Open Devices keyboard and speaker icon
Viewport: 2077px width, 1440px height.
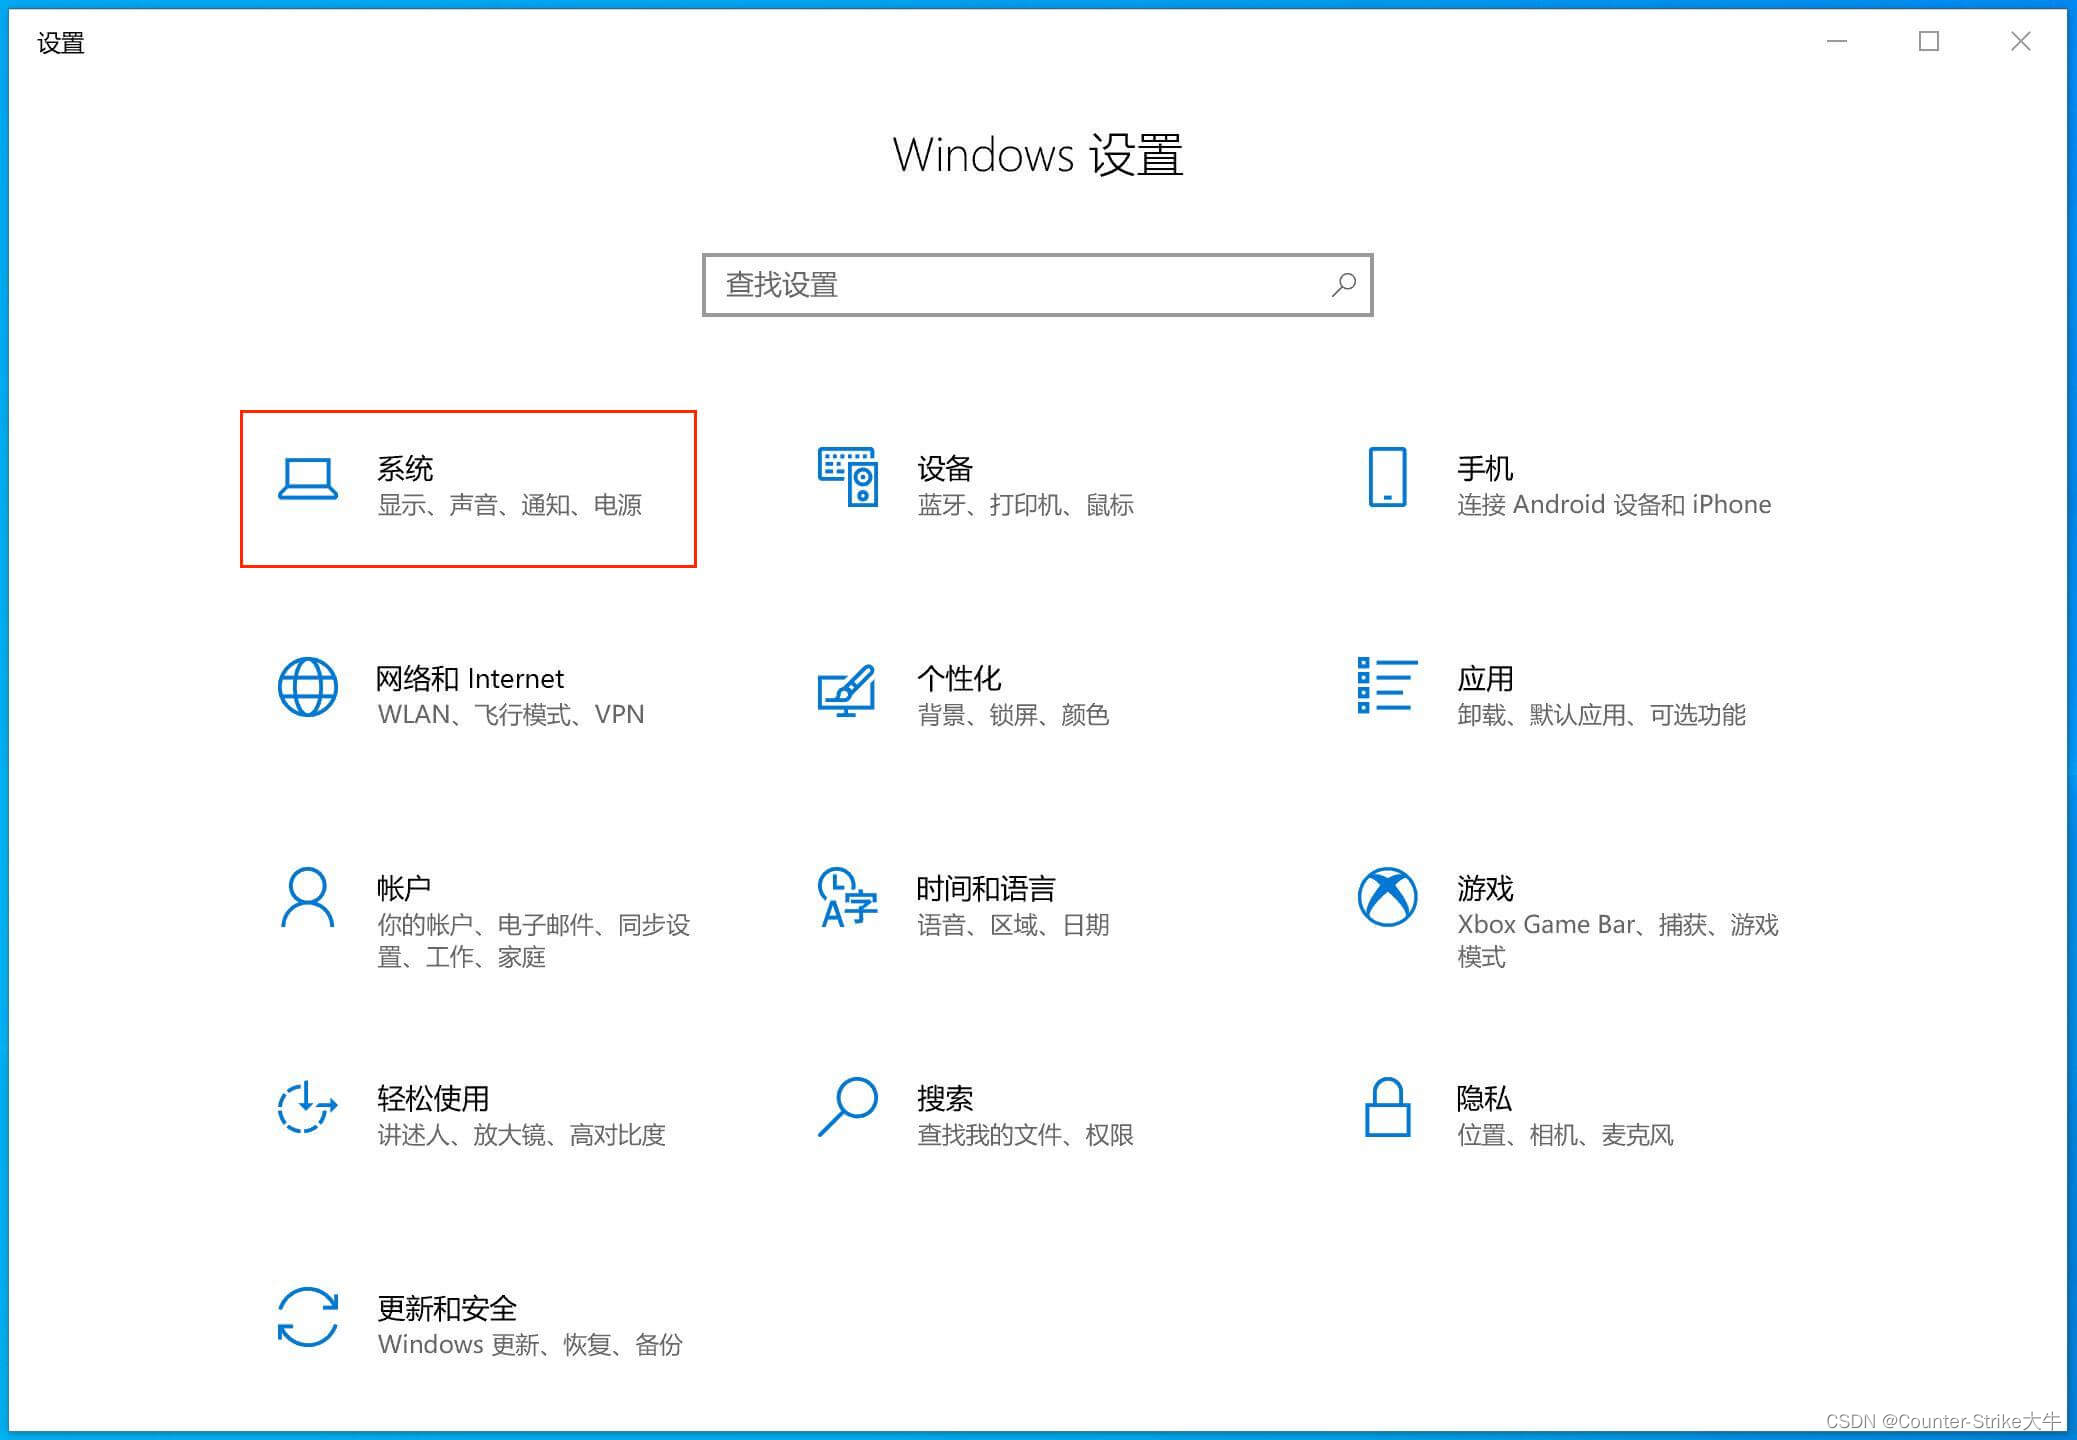coord(848,477)
